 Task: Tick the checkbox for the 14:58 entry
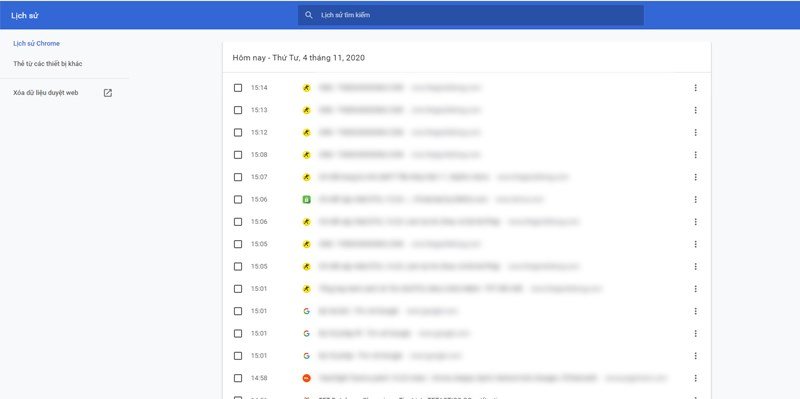coord(238,378)
